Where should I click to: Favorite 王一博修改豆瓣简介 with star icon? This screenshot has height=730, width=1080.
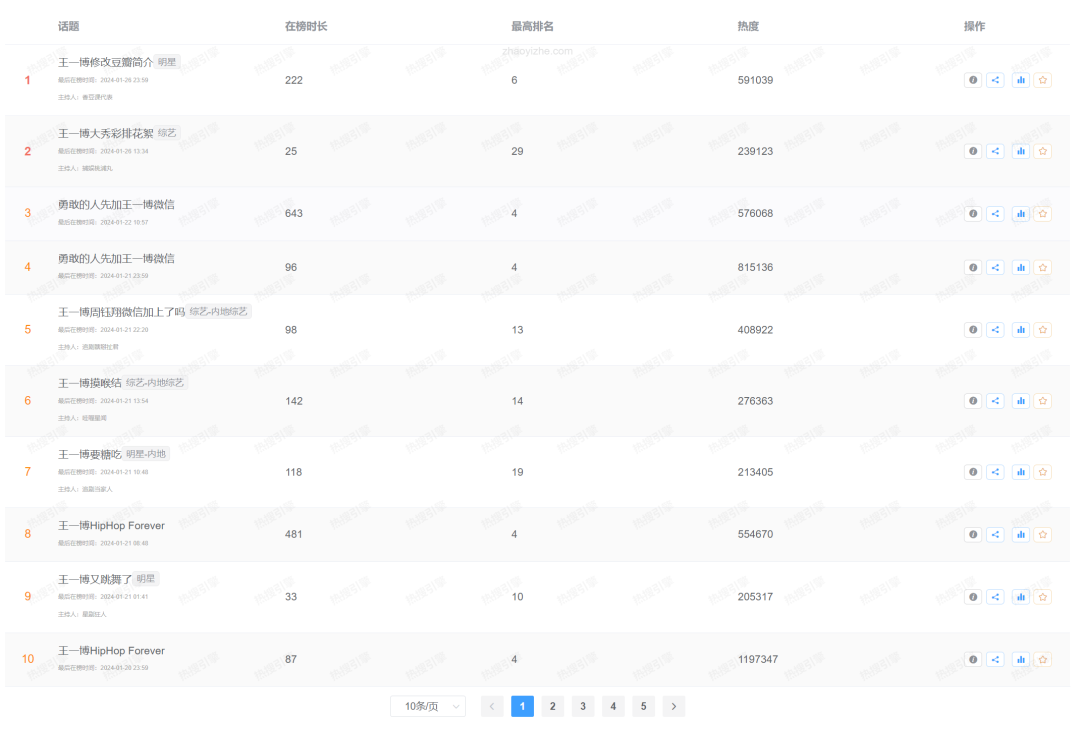coord(1043,80)
